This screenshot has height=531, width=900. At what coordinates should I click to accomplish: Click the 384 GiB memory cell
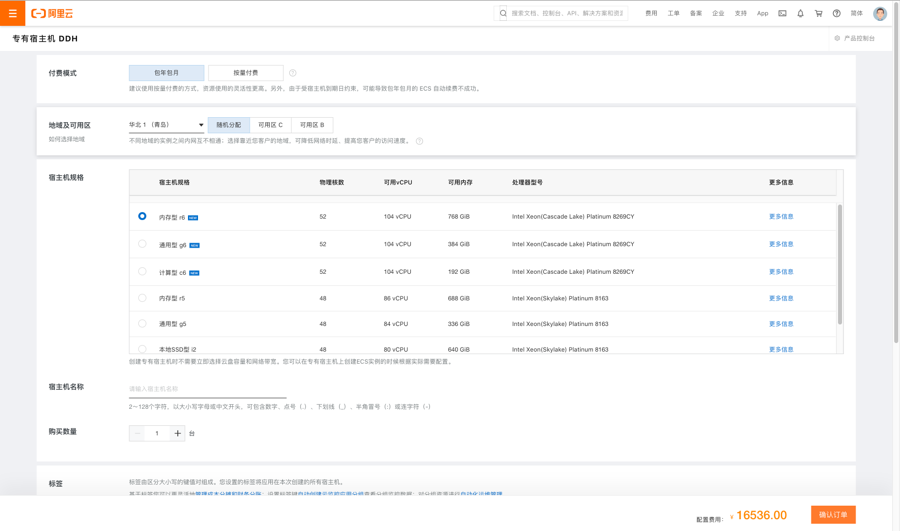459,244
